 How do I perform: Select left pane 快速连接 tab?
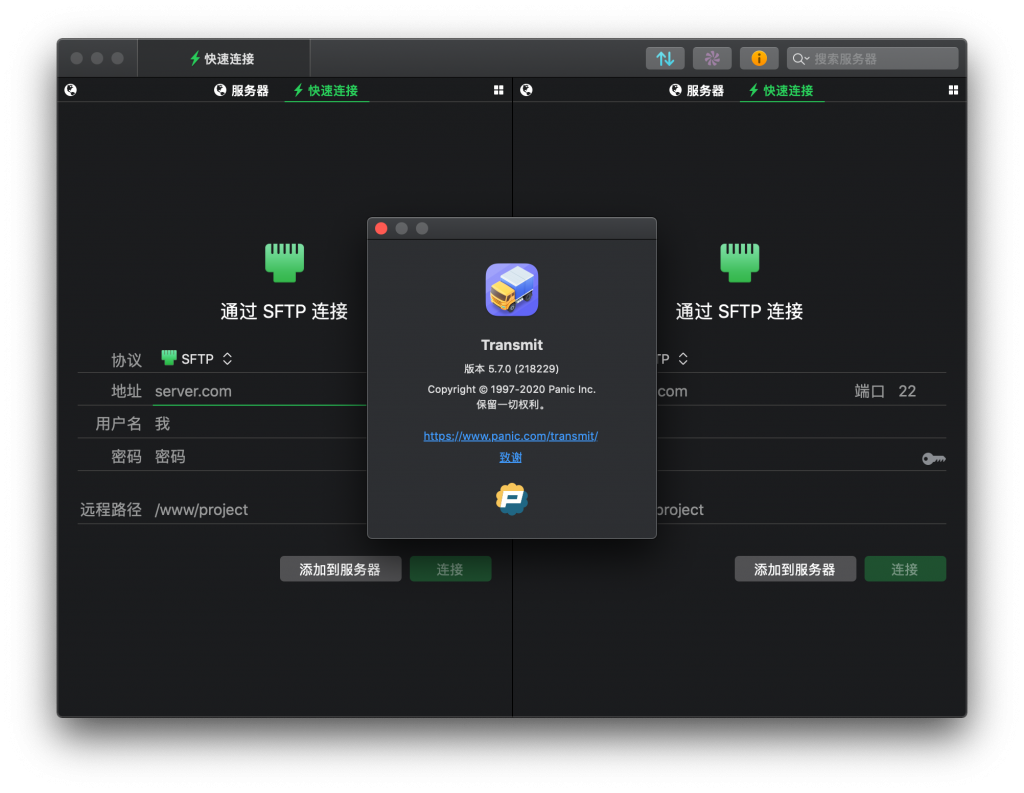(326, 90)
